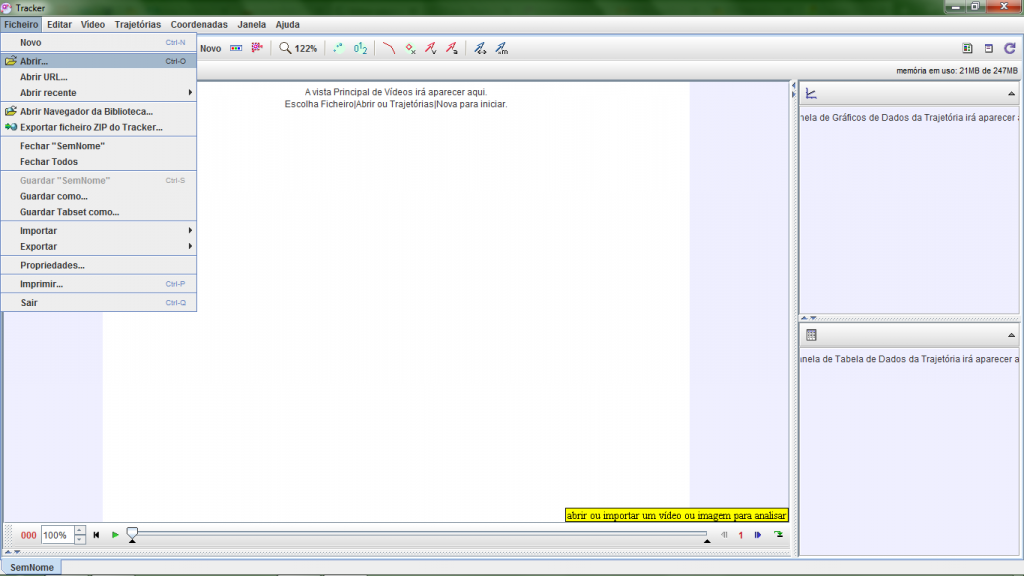Open the Trajetórias menu
The width and height of the screenshot is (1024, 576).
[137, 24]
